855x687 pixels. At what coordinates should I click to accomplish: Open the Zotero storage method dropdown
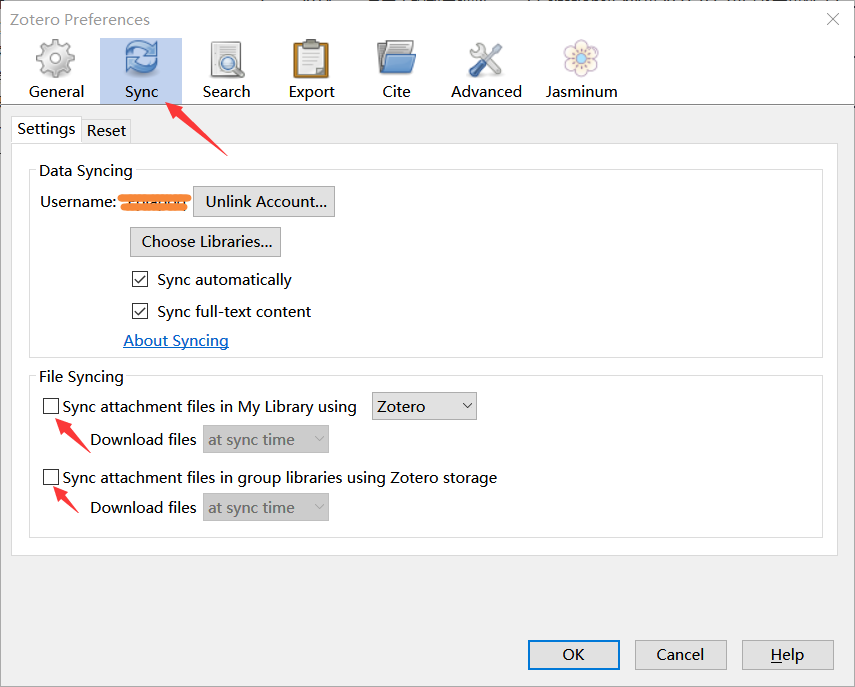click(x=424, y=406)
